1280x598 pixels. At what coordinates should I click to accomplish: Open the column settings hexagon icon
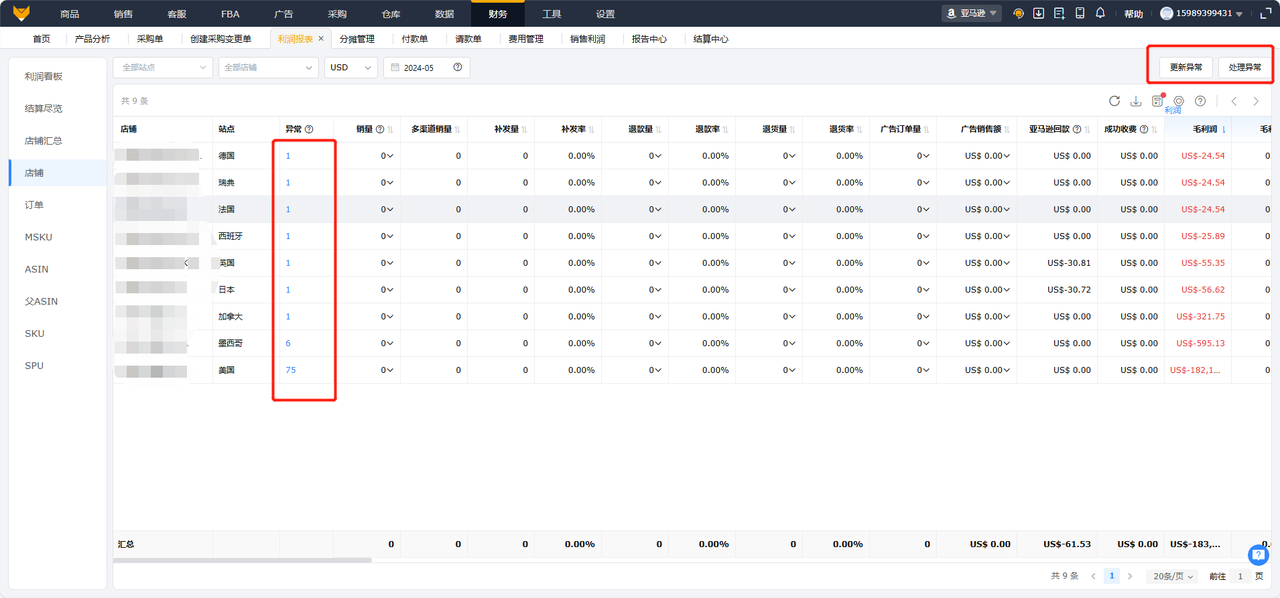(x=1179, y=101)
